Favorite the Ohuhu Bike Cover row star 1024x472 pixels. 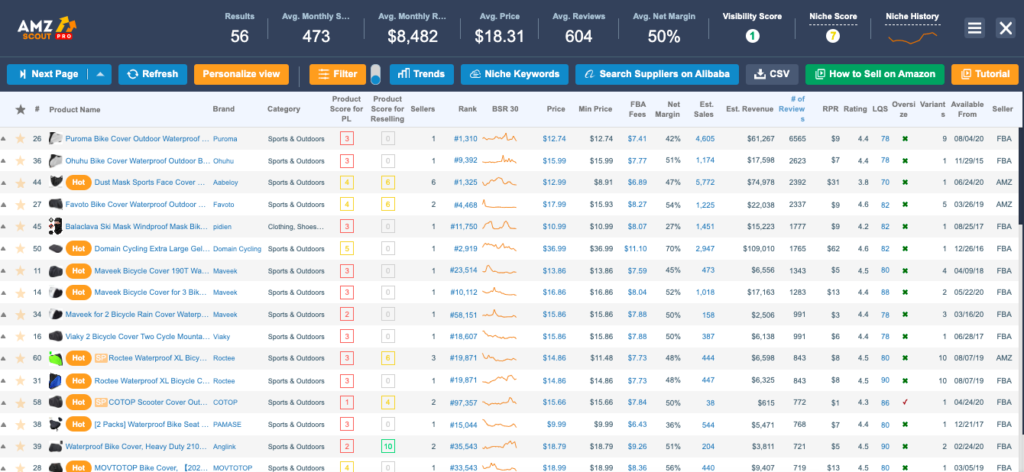click(20, 161)
